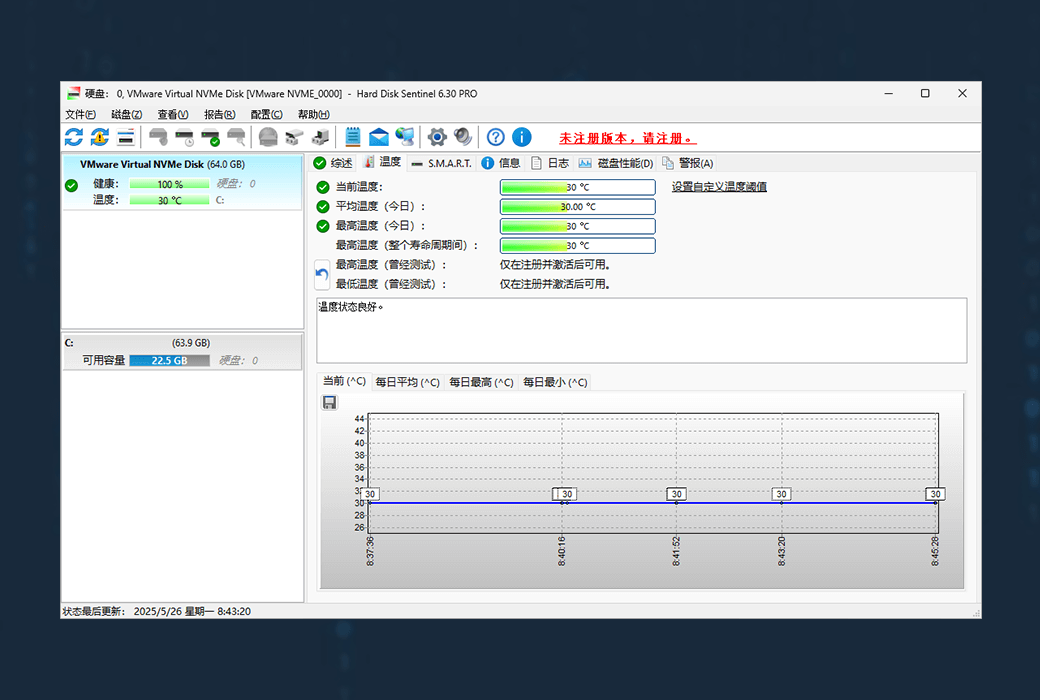Screen dimensions: 1040x700
Task: Click the refresh icon with warning triangle
Action: pyautogui.click(x=99, y=137)
